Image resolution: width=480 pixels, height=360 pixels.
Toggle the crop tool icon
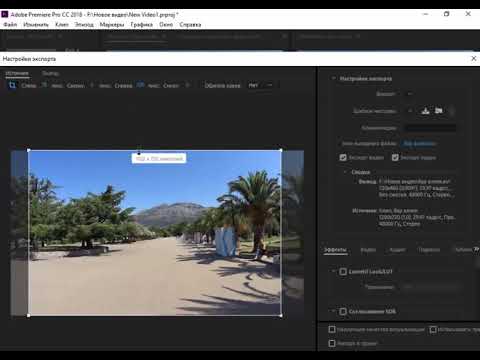click(x=12, y=85)
